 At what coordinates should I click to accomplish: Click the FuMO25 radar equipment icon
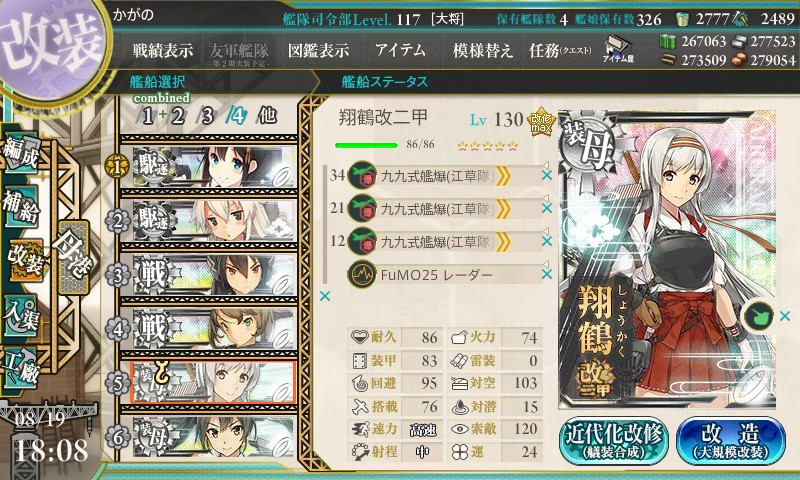tap(362, 274)
